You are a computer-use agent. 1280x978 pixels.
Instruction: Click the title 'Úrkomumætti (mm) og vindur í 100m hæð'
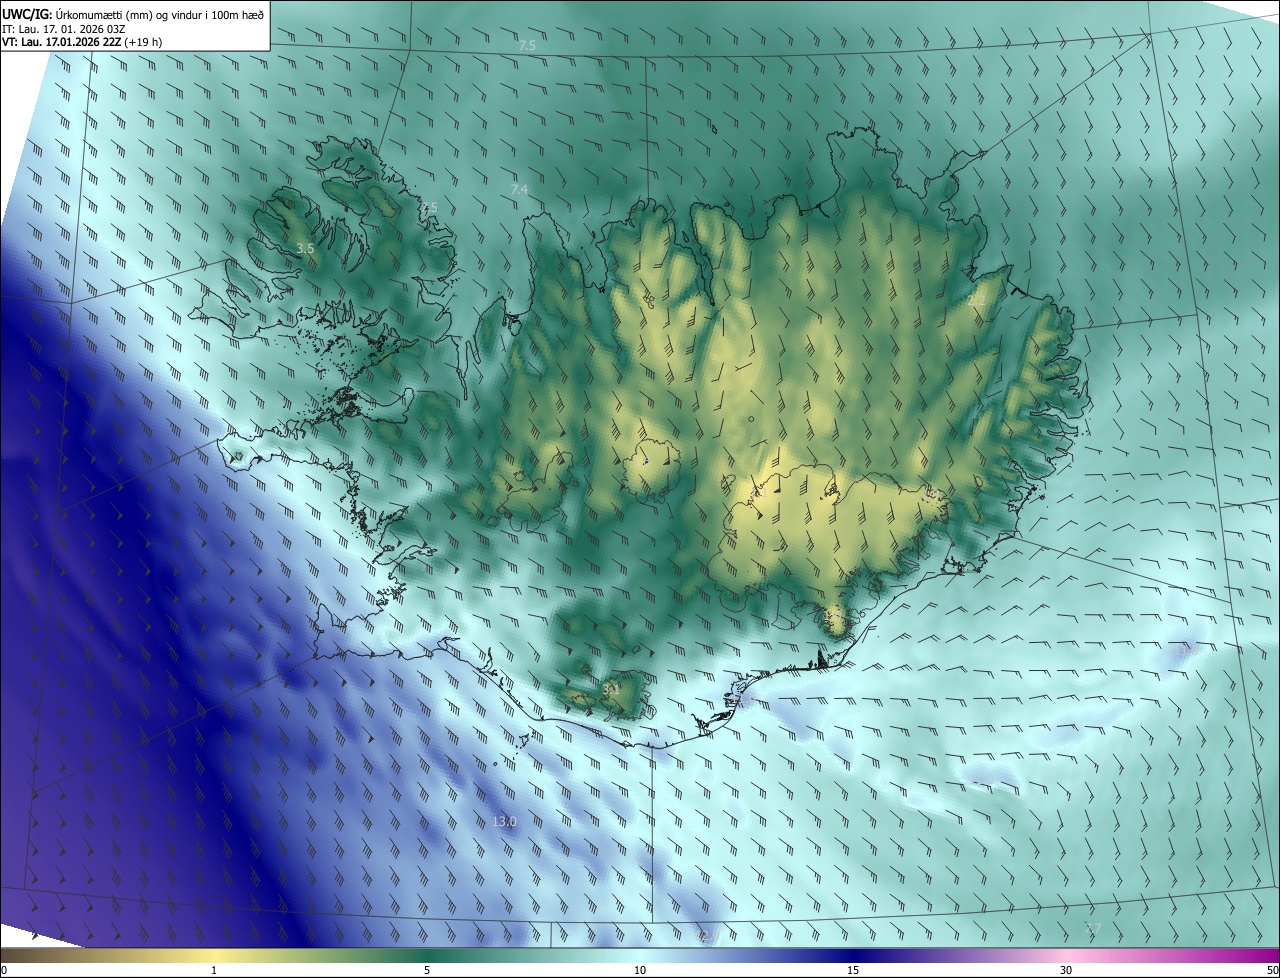159,13
